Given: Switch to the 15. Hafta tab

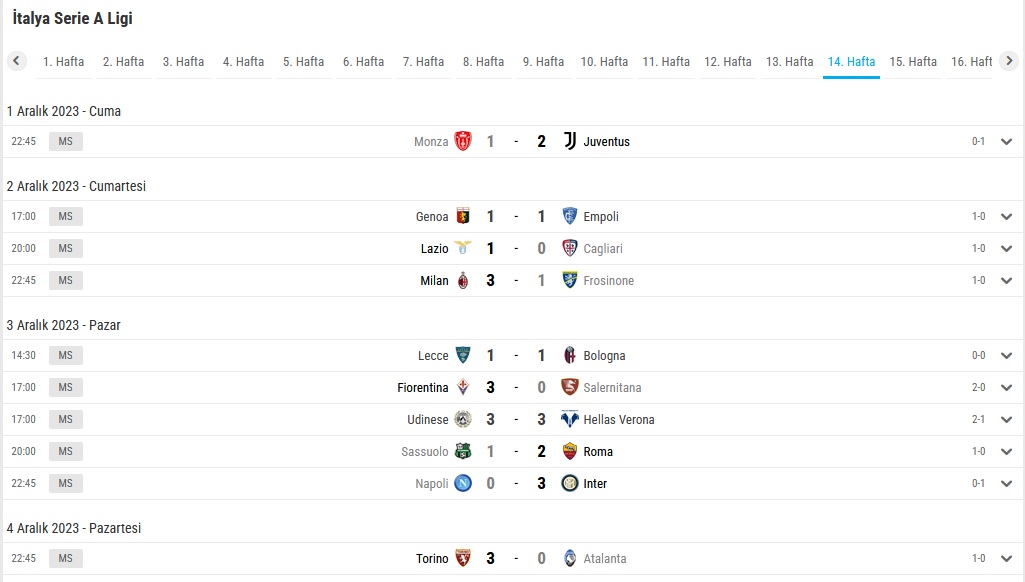Looking at the screenshot, I should (913, 61).
